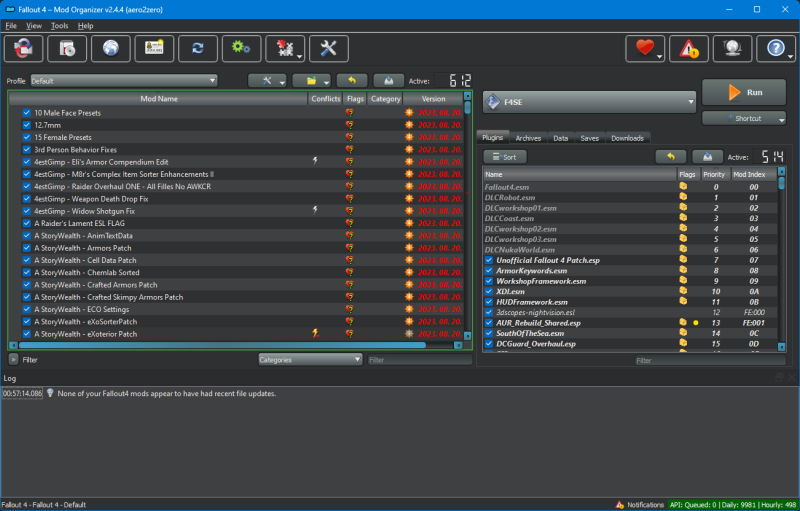Screen dimensions: 800x511
Task: Open the warning notifications triangle icon
Action: 689,48
